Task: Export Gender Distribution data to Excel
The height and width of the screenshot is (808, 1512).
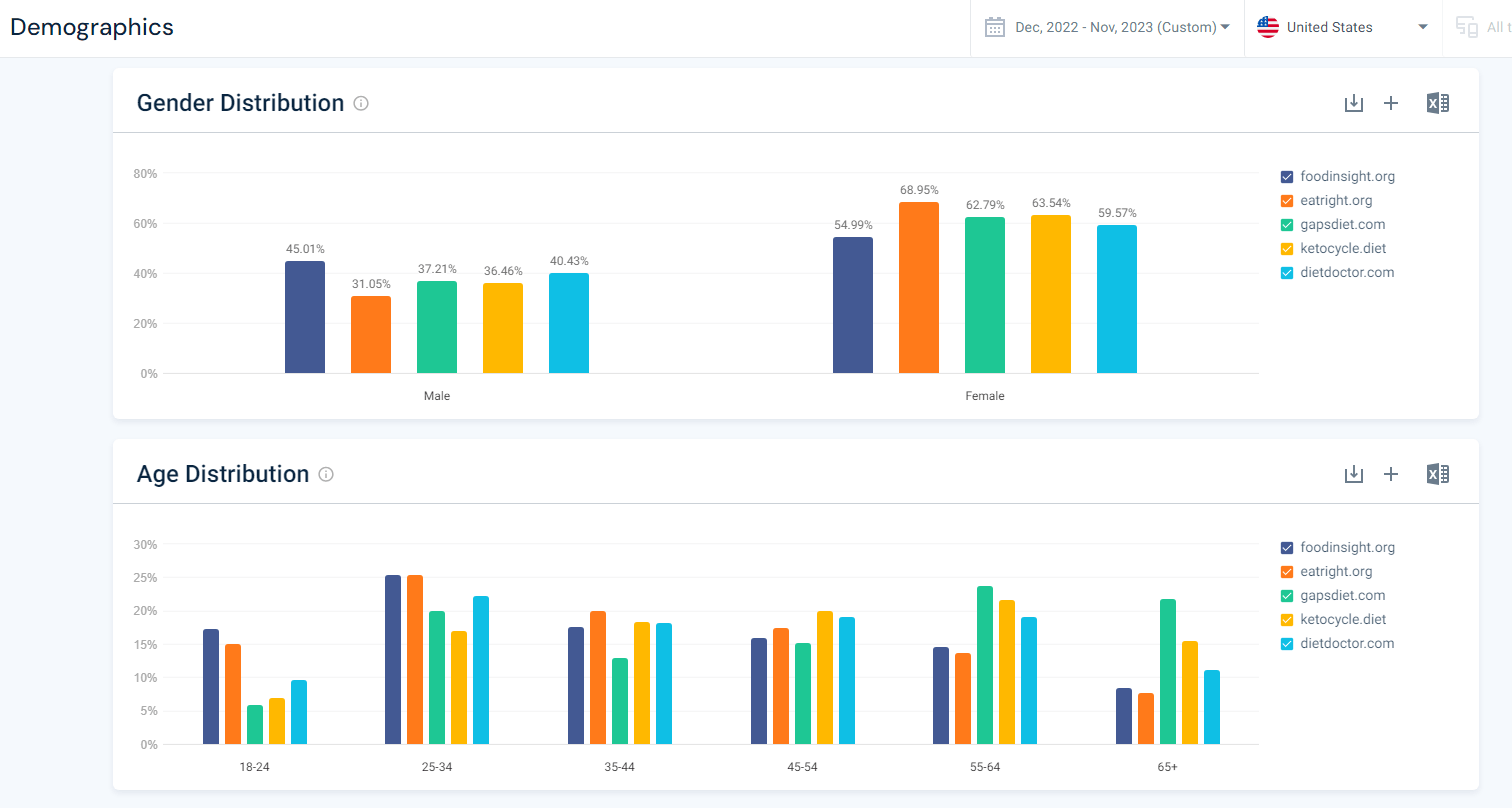Action: (x=1438, y=103)
